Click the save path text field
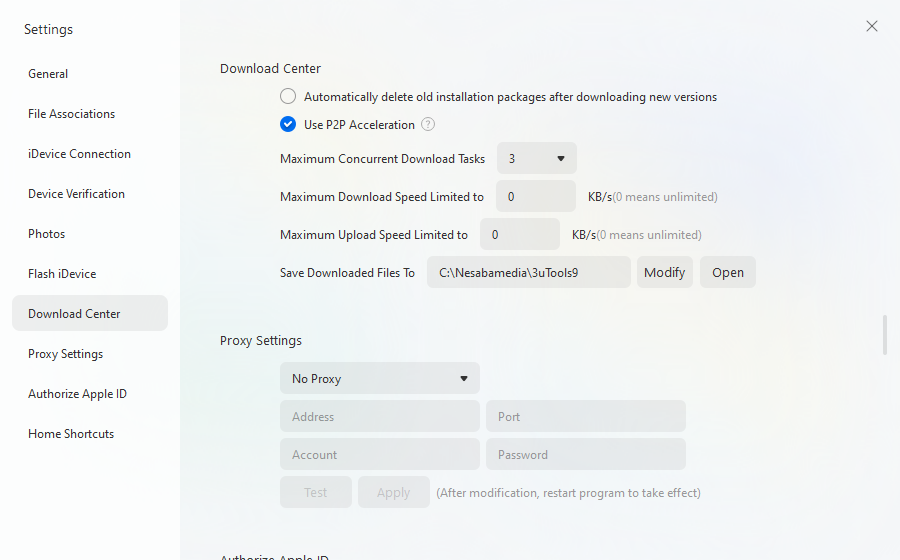Viewport: 900px width, 560px height. pyautogui.click(x=528, y=273)
